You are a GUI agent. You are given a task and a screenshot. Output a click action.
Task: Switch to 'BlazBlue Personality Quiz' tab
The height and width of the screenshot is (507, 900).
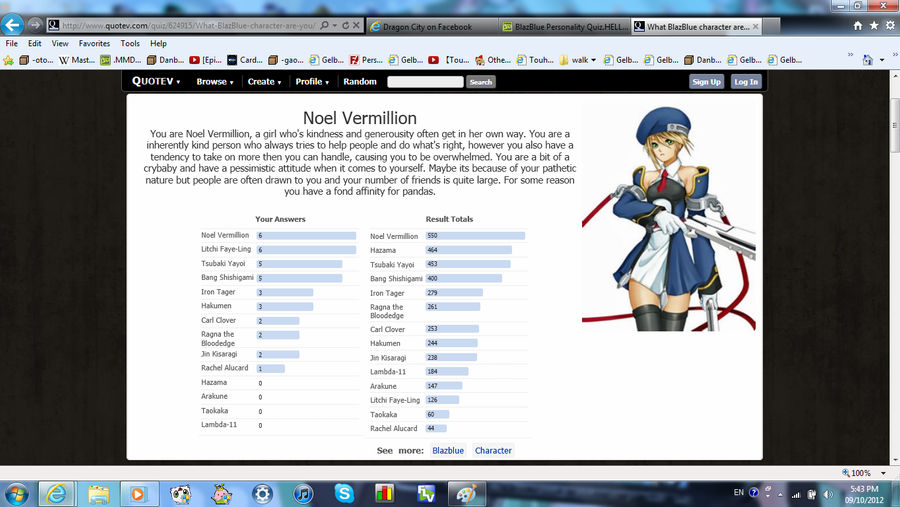565,26
